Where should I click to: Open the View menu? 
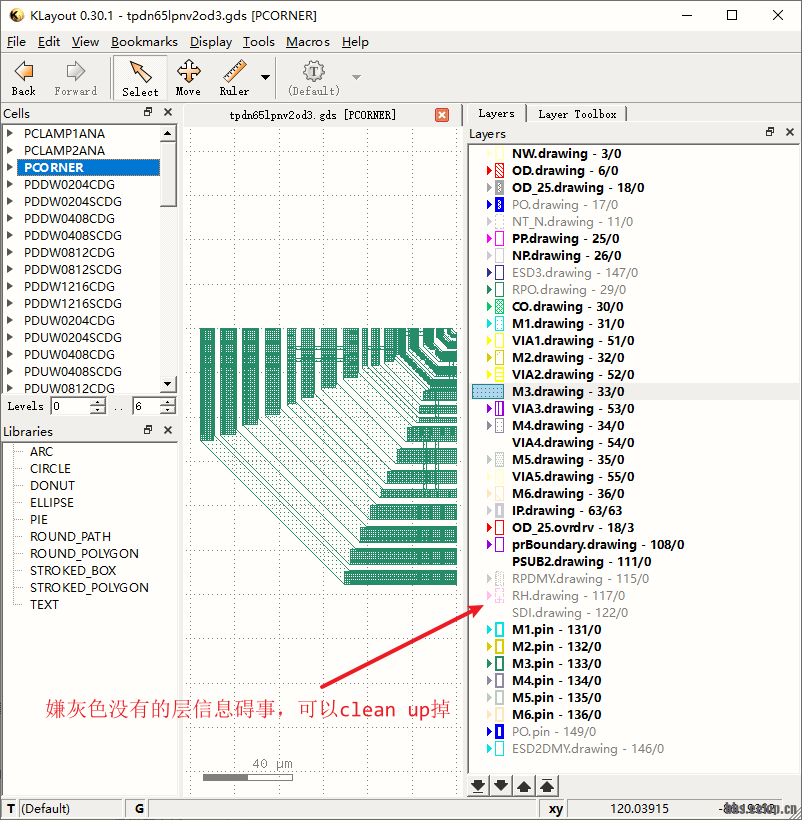(85, 42)
